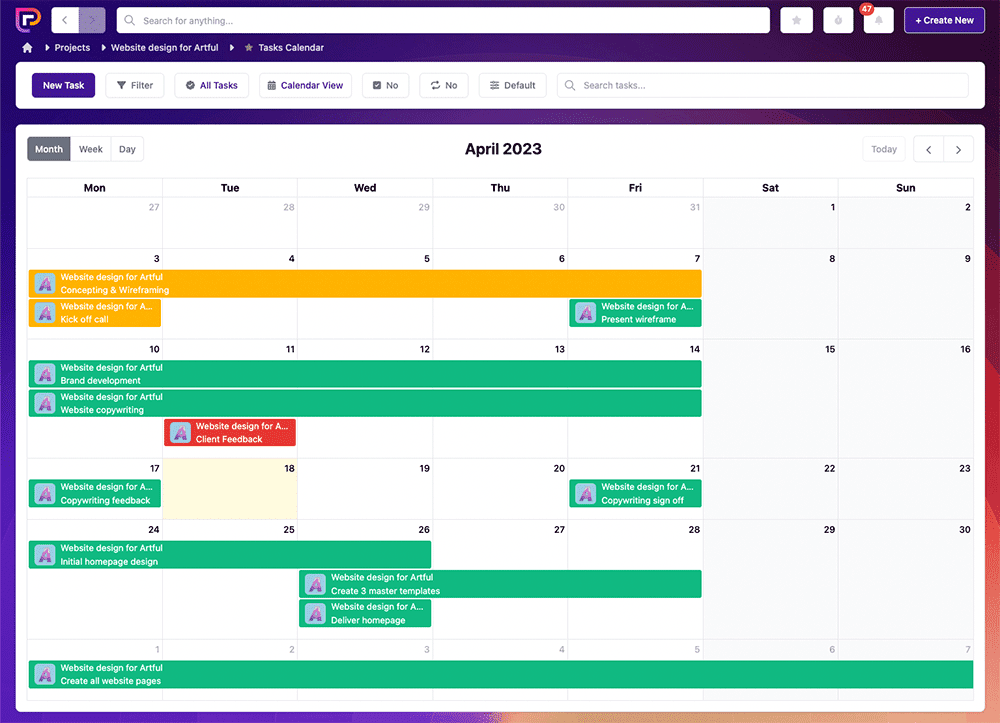Go forward with the right navigation arrow
This screenshot has height=723, width=1000.
click(92, 20)
